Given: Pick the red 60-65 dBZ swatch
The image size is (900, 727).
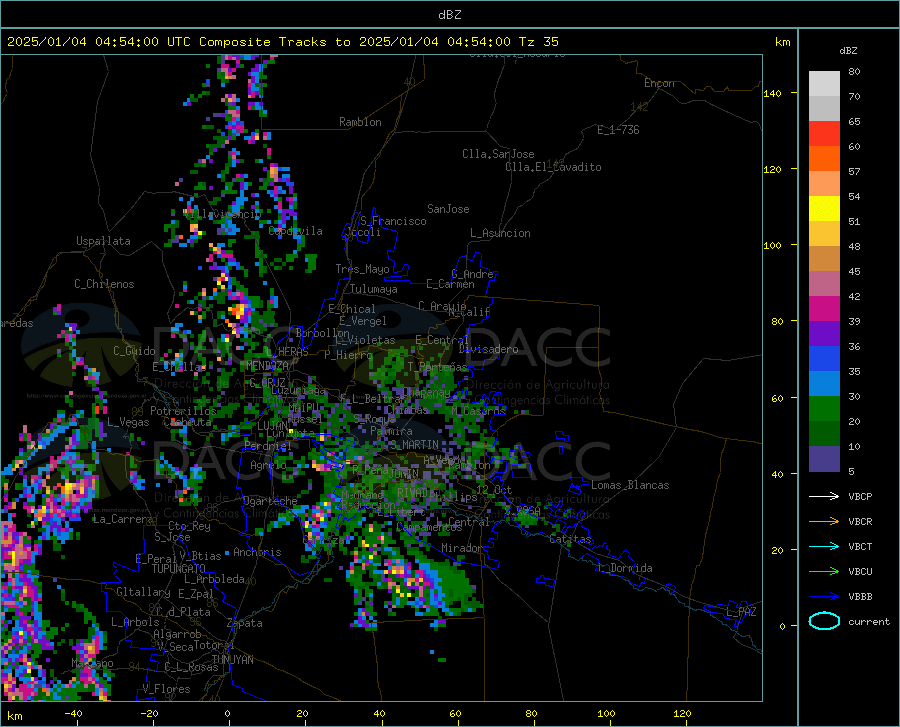Looking at the screenshot, I should (824, 134).
